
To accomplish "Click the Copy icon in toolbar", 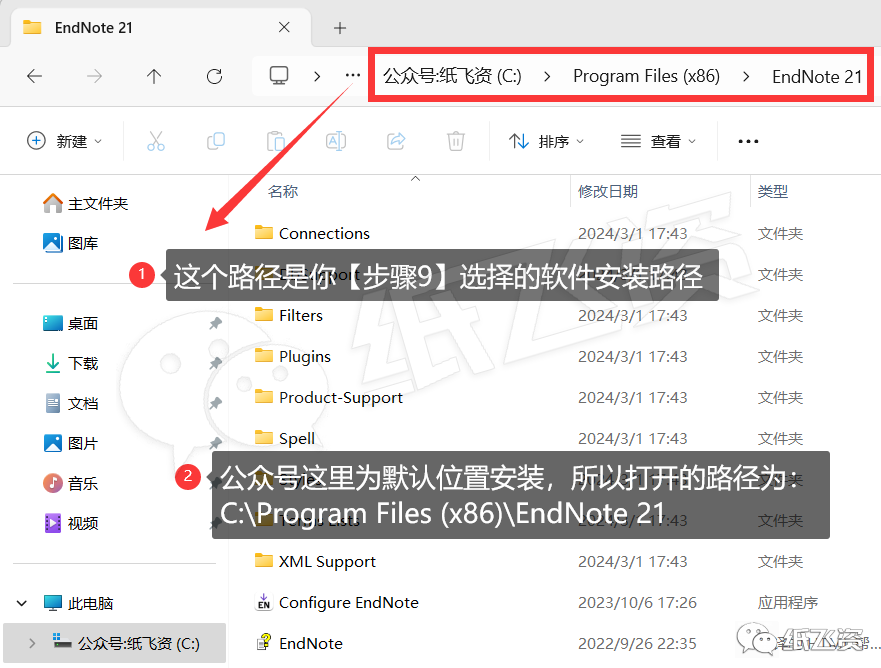I will [216, 141].
